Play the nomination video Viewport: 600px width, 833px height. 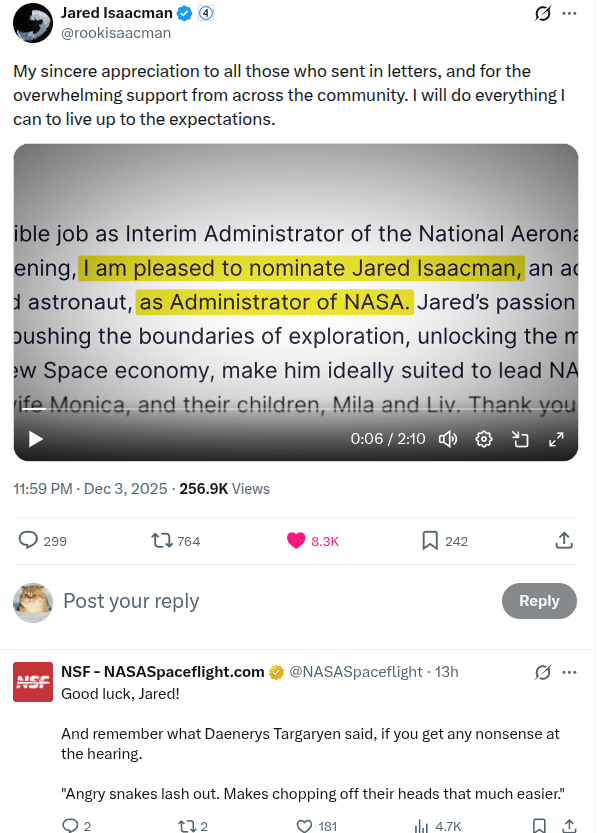coord(35,439)
